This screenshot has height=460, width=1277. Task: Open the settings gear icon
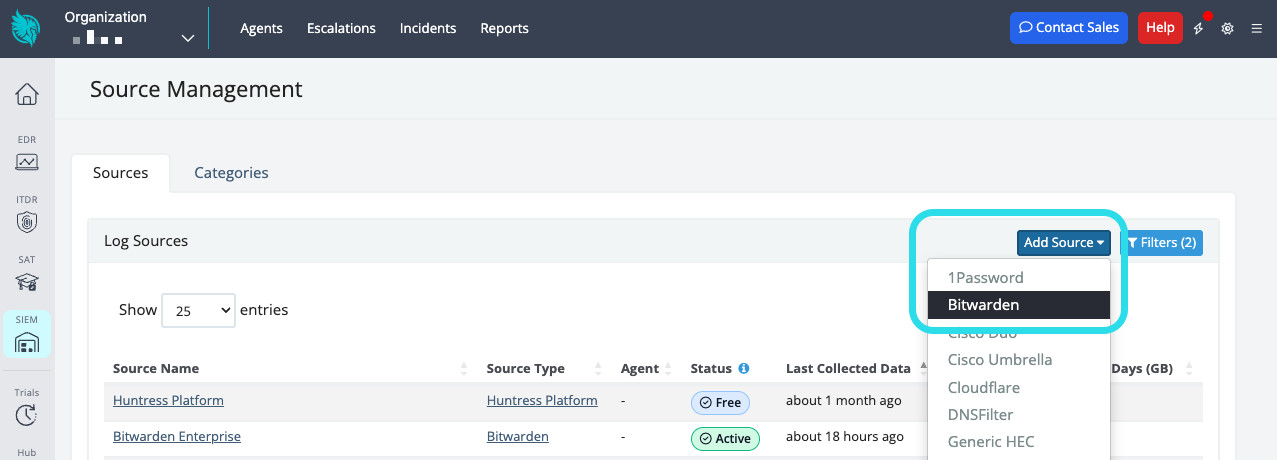[1227, 28]
